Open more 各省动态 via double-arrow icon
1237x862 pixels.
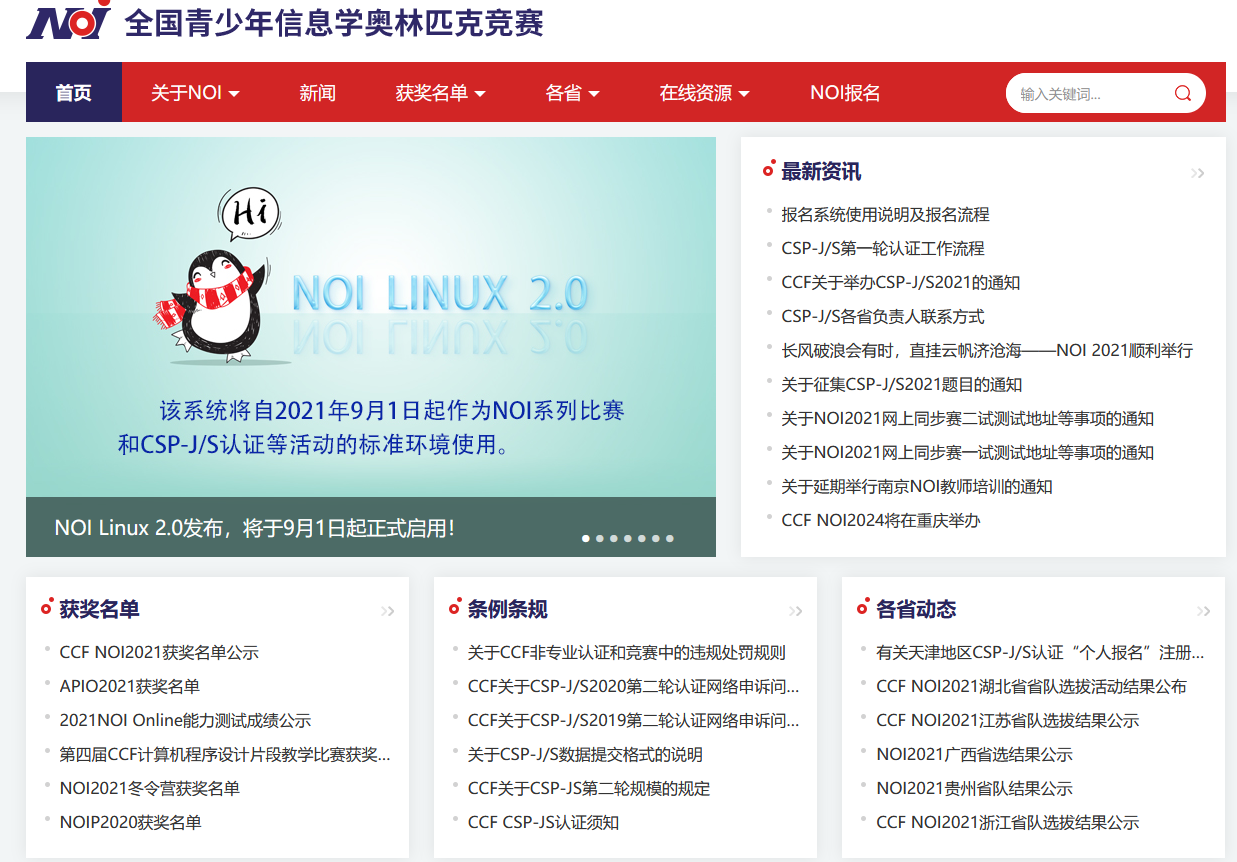click(1204, 611)
